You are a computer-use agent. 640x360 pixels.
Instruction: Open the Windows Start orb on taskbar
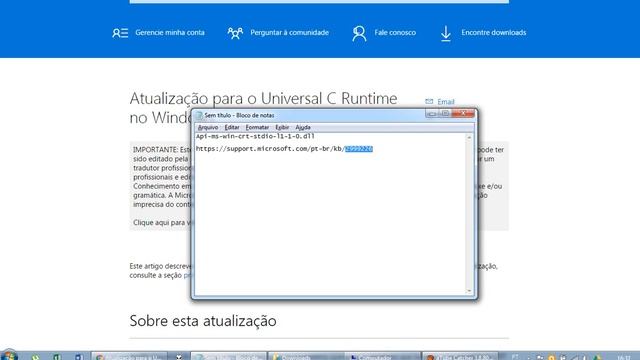click(x=9, y=355)
